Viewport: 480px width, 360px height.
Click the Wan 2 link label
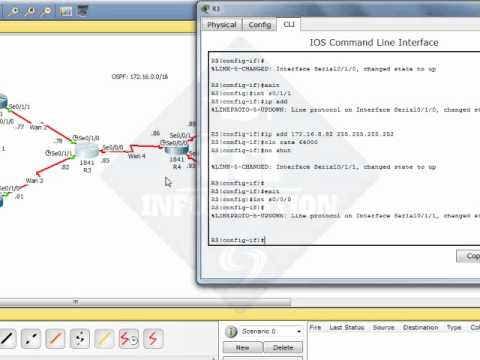tap(38, 127)
